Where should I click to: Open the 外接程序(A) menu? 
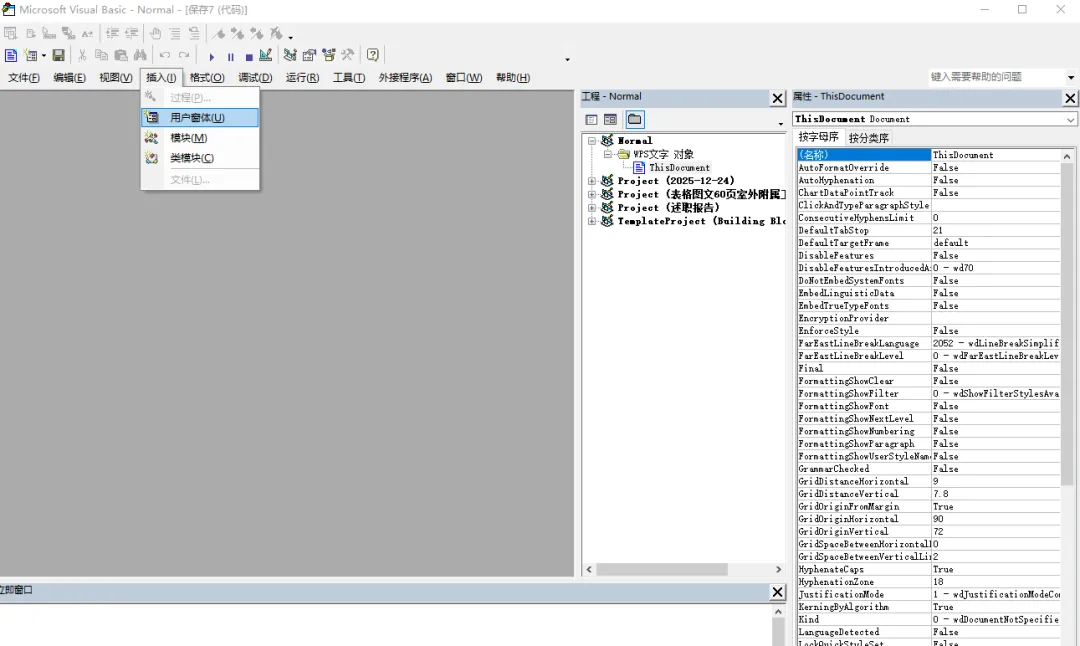[x=405, y=78]
